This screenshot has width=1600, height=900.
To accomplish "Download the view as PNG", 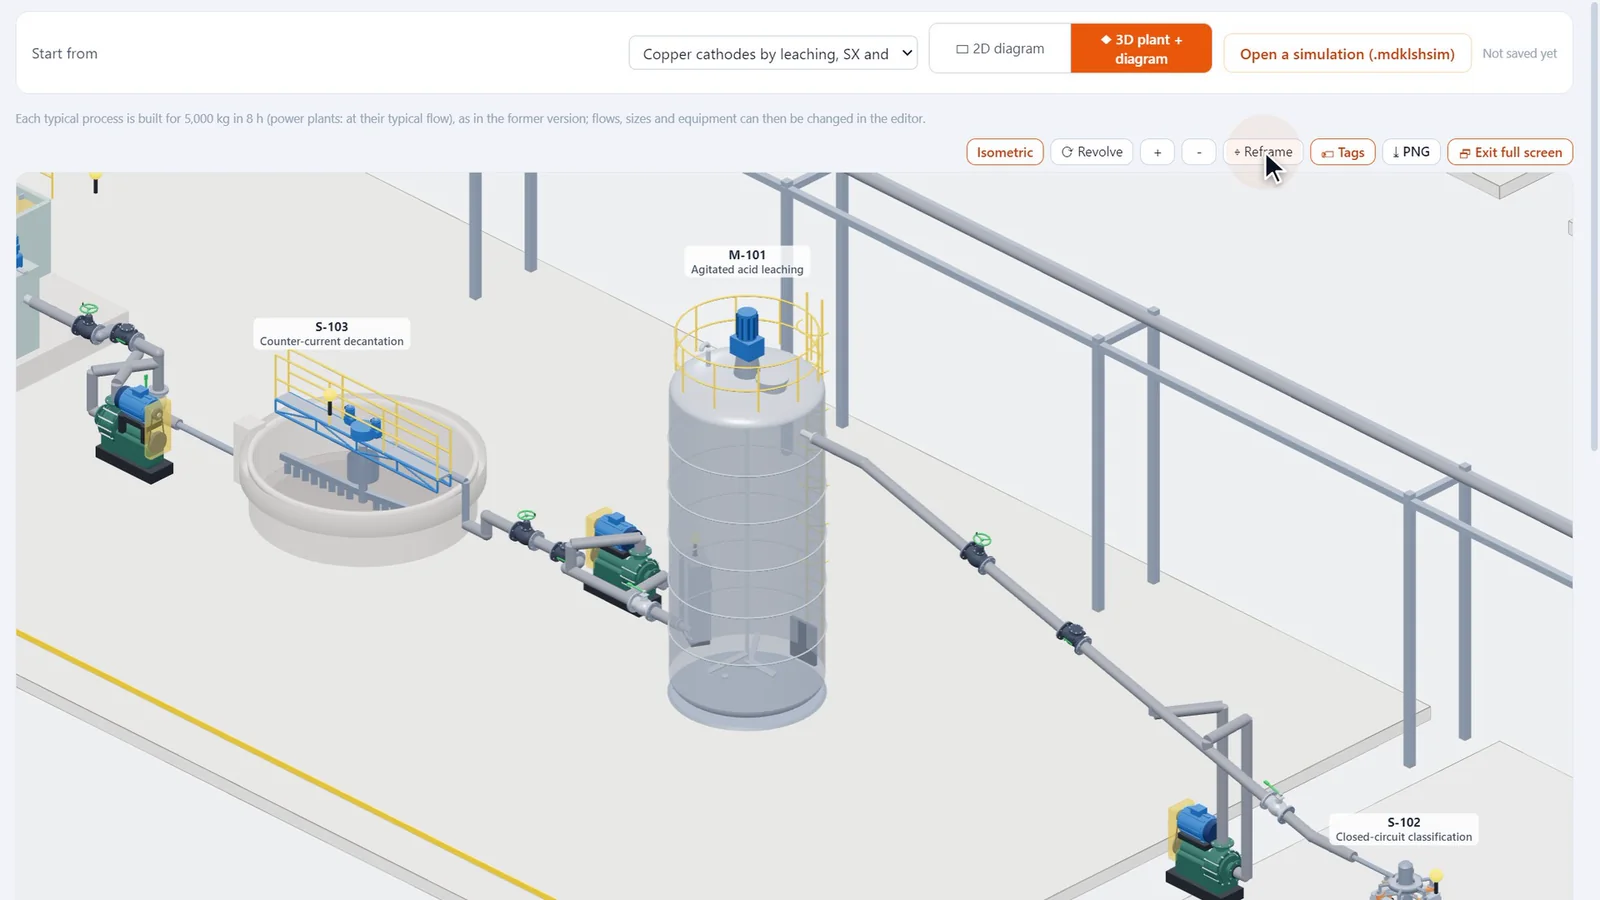I will pos(1411,152).
